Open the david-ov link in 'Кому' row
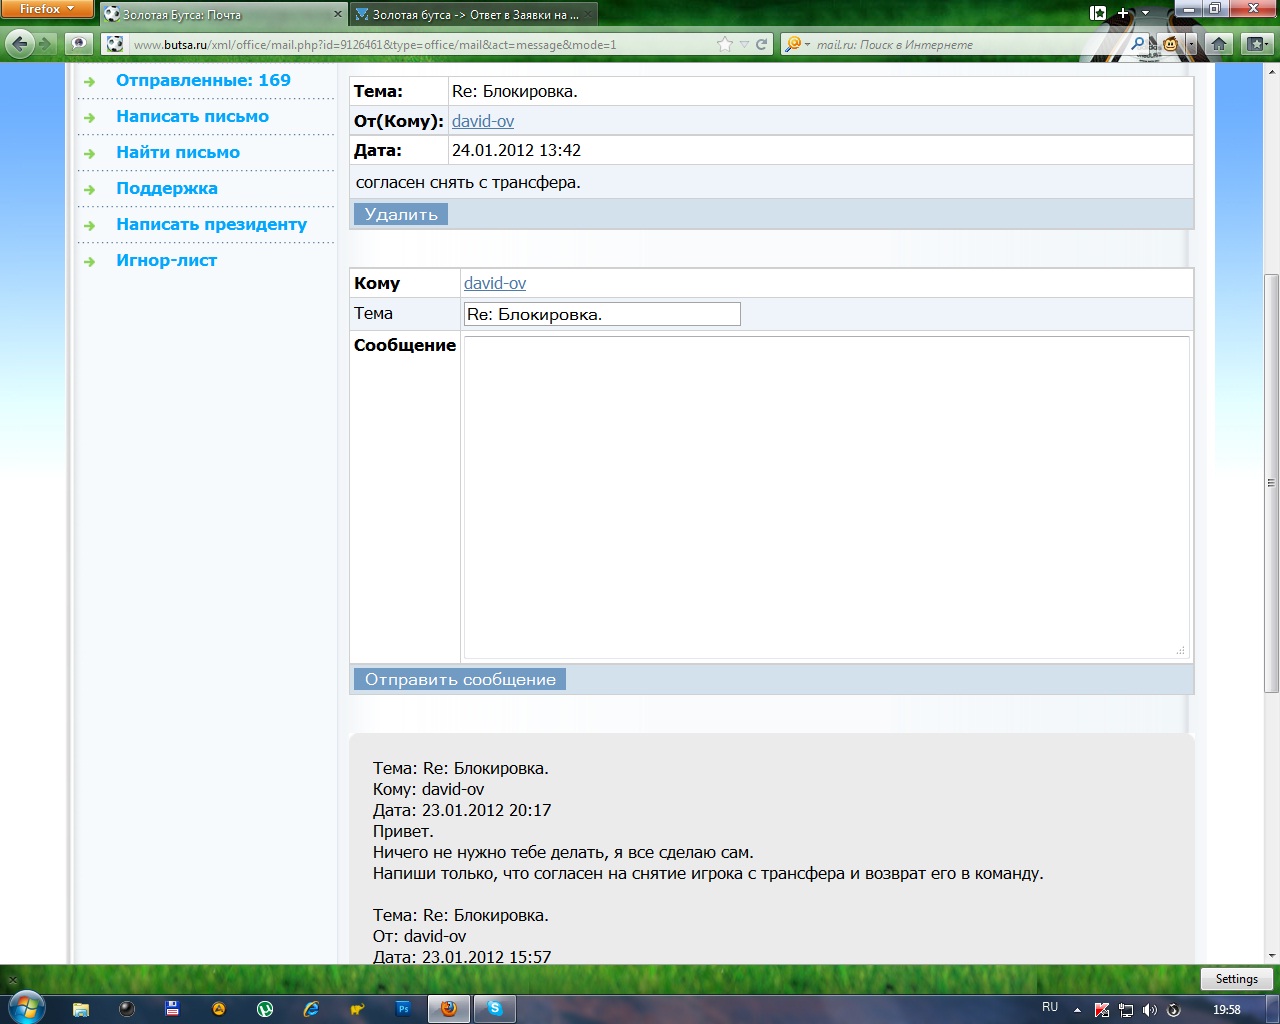 click(x=495, y=283)
